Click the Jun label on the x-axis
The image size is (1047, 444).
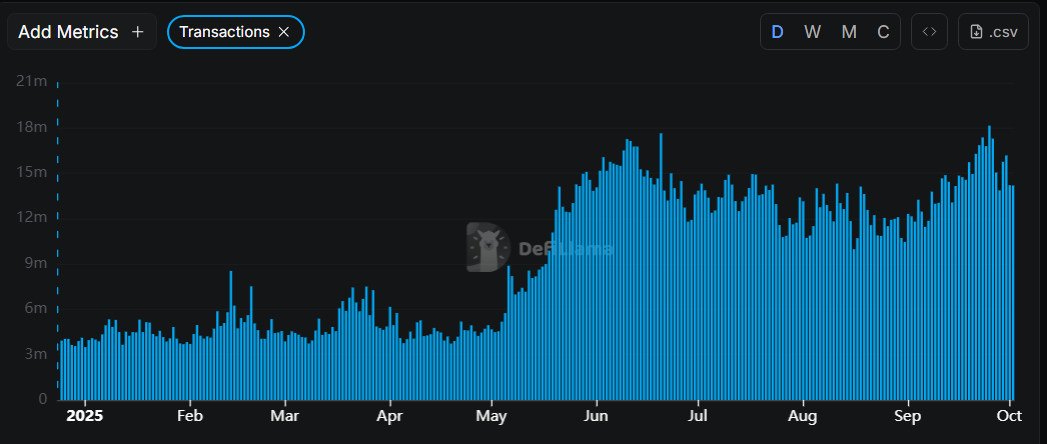596,415
